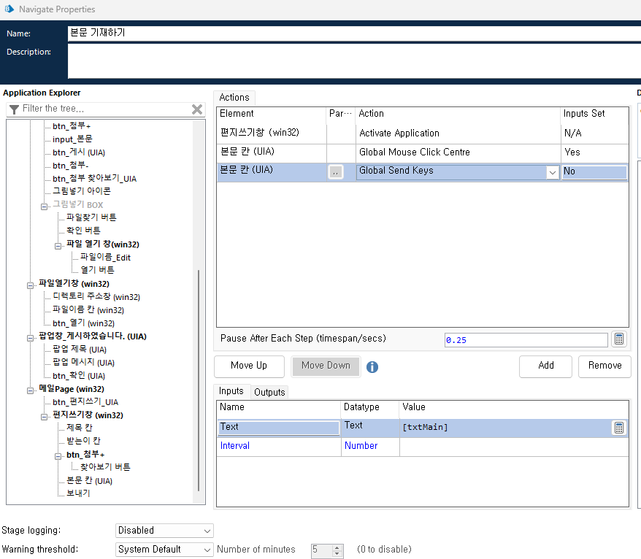Click the Add button
Screen dimensions: 641x559
pyautogui.click(x=545, y=366)
